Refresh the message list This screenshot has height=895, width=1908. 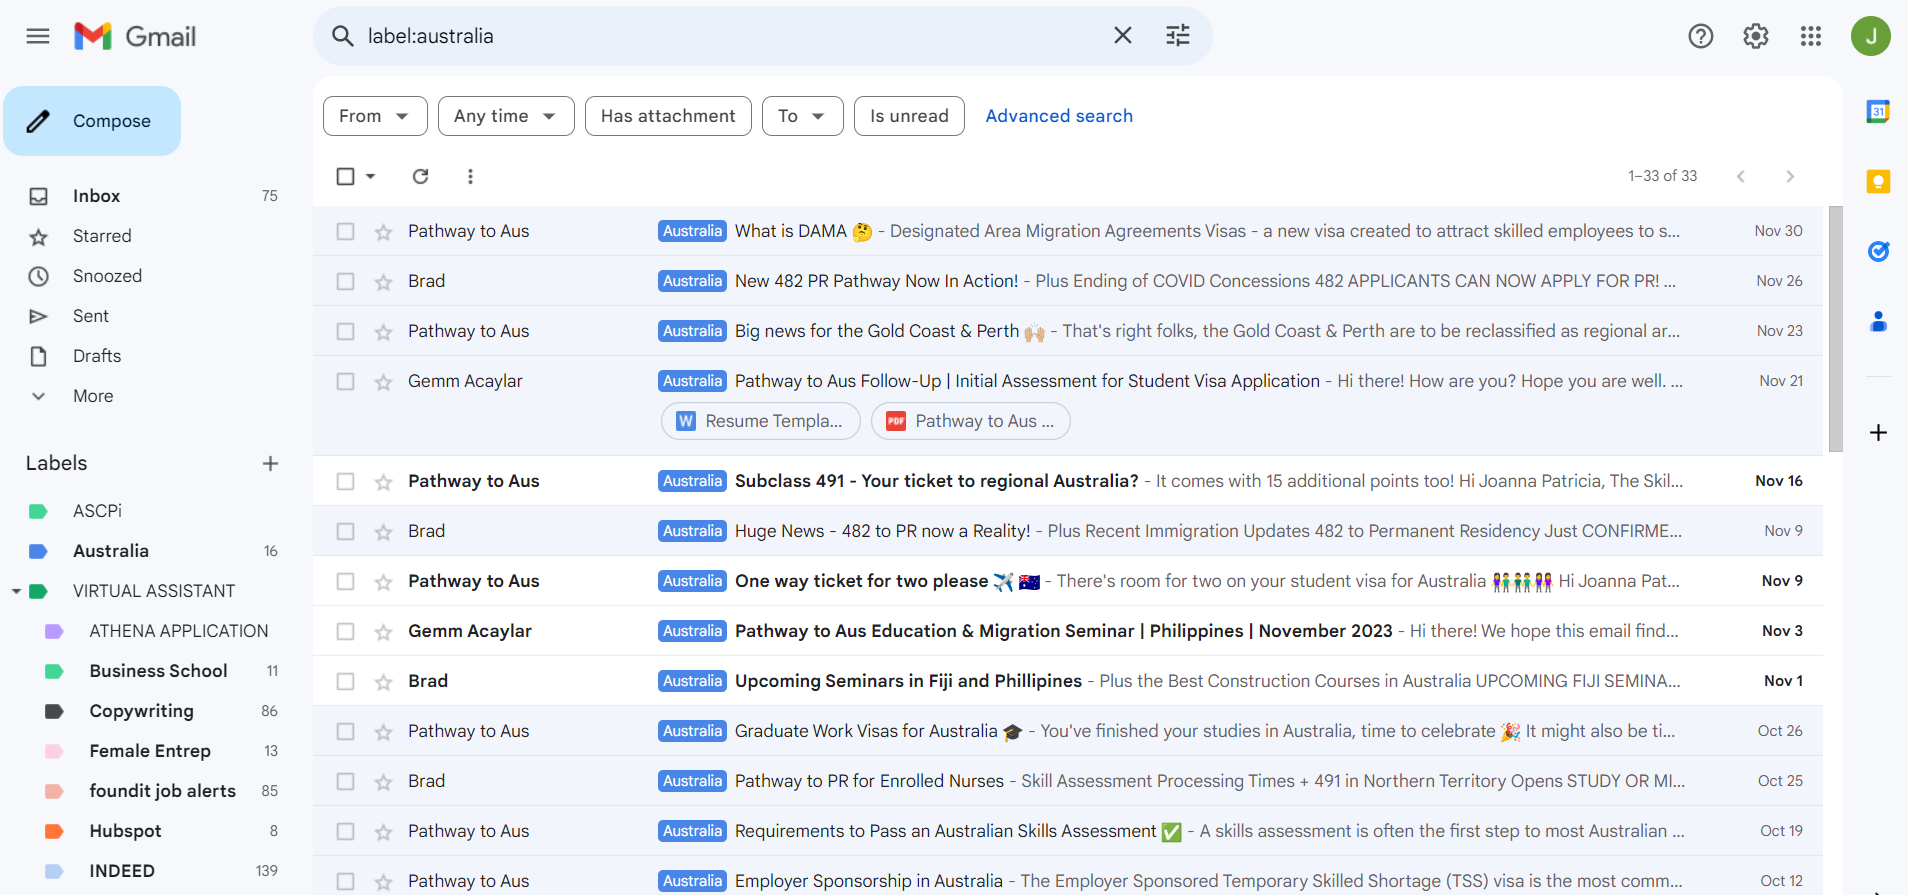coord(421,176)
